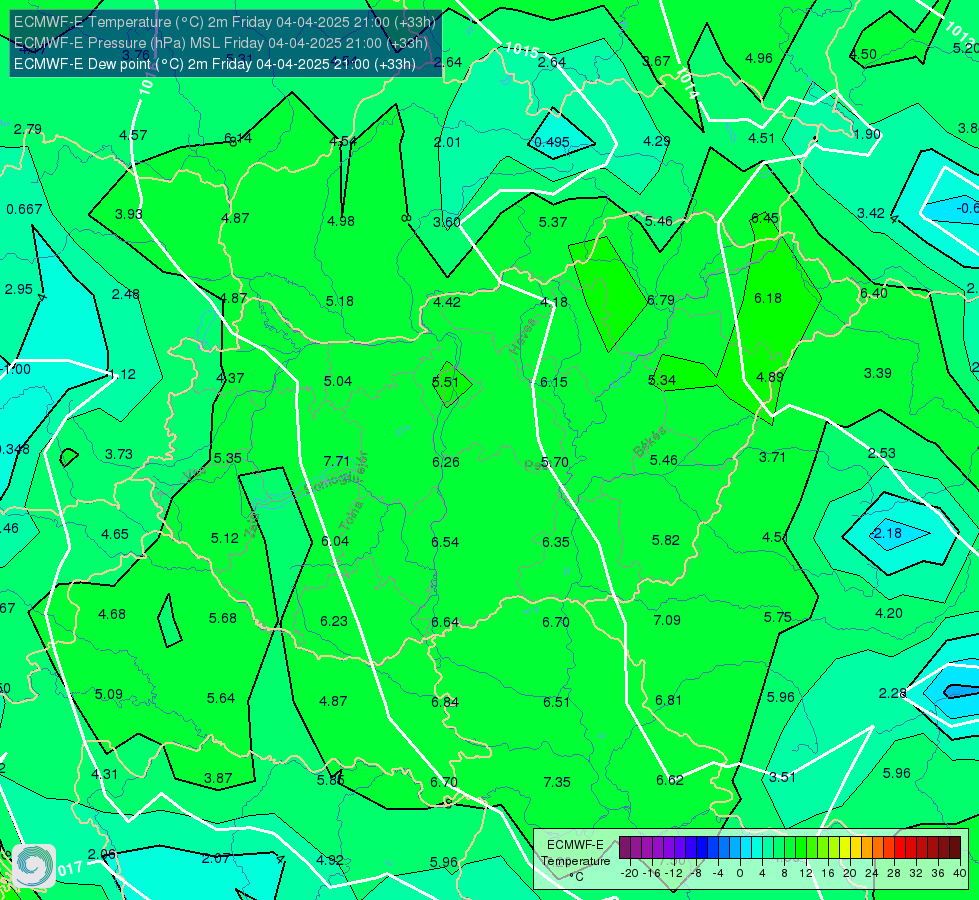This screenshot has width=979, height=900.
Task: Click the 0.667 temperature value
Action: point(24,209)
